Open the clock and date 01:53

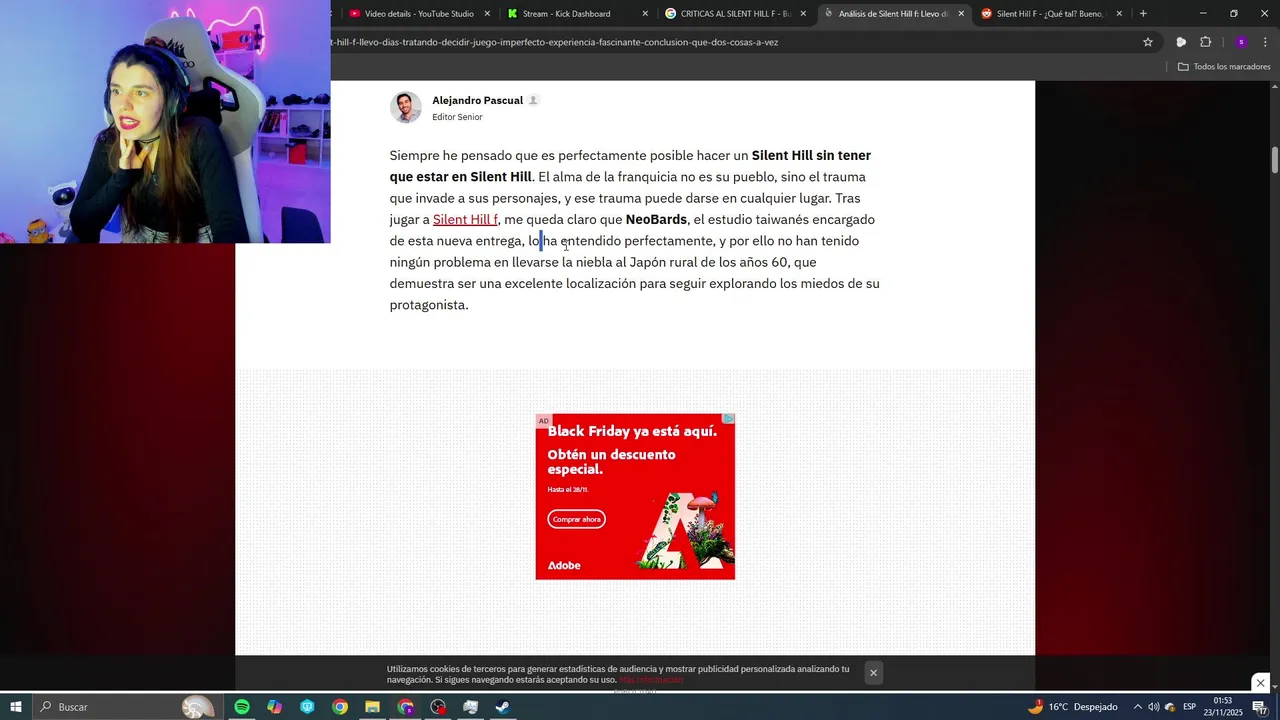coord(1223,707)
